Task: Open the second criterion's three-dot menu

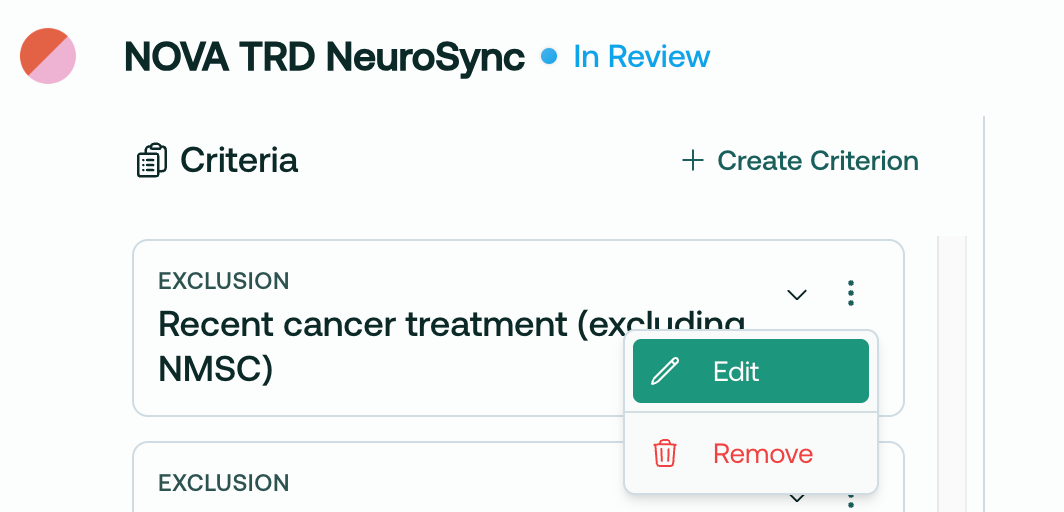Action: tap(850, 498)
